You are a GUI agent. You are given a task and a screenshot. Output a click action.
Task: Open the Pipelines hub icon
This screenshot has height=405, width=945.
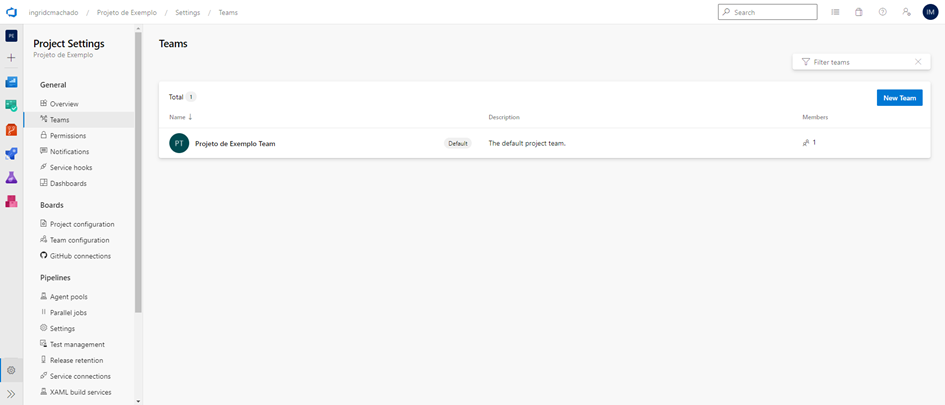11,154
